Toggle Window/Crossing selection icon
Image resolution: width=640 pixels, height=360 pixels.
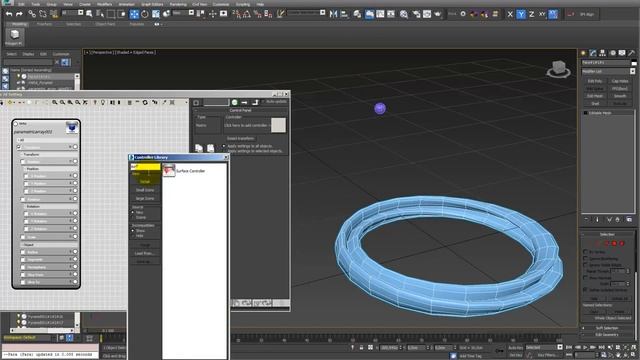click(121, 14)
